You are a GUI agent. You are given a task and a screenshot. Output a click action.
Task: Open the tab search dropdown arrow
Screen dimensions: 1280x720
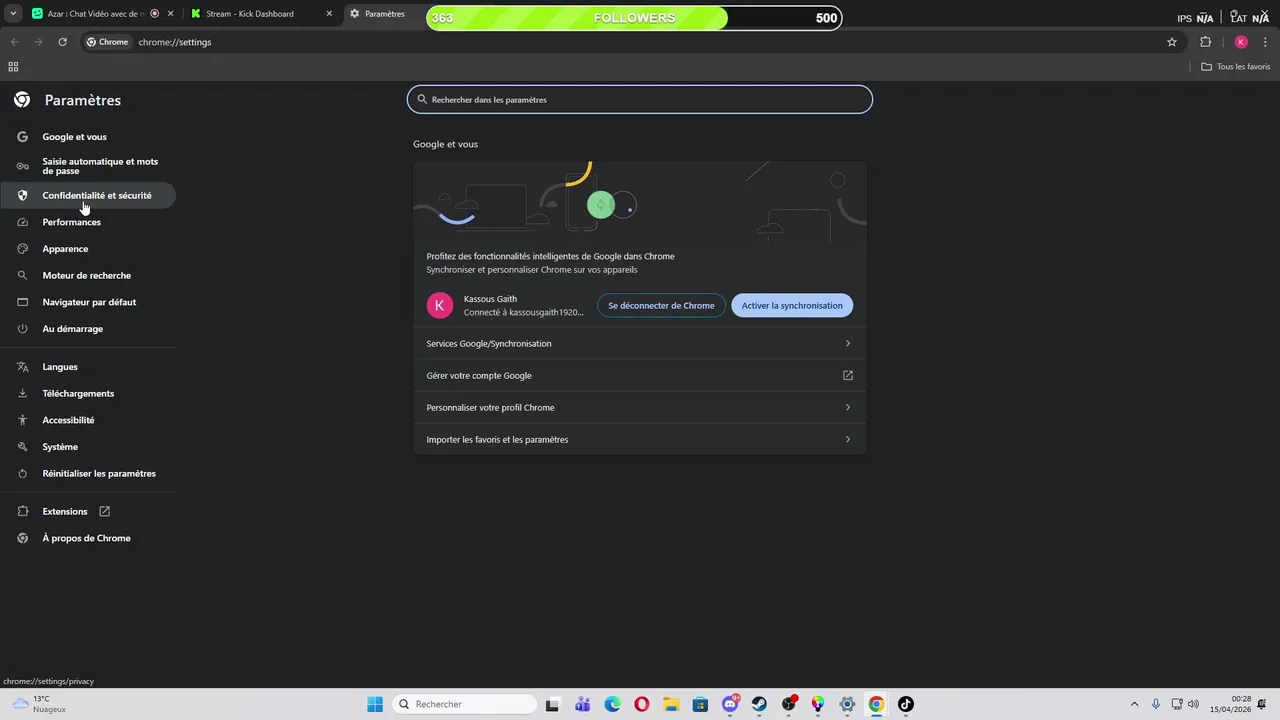(x=13, y=14)
